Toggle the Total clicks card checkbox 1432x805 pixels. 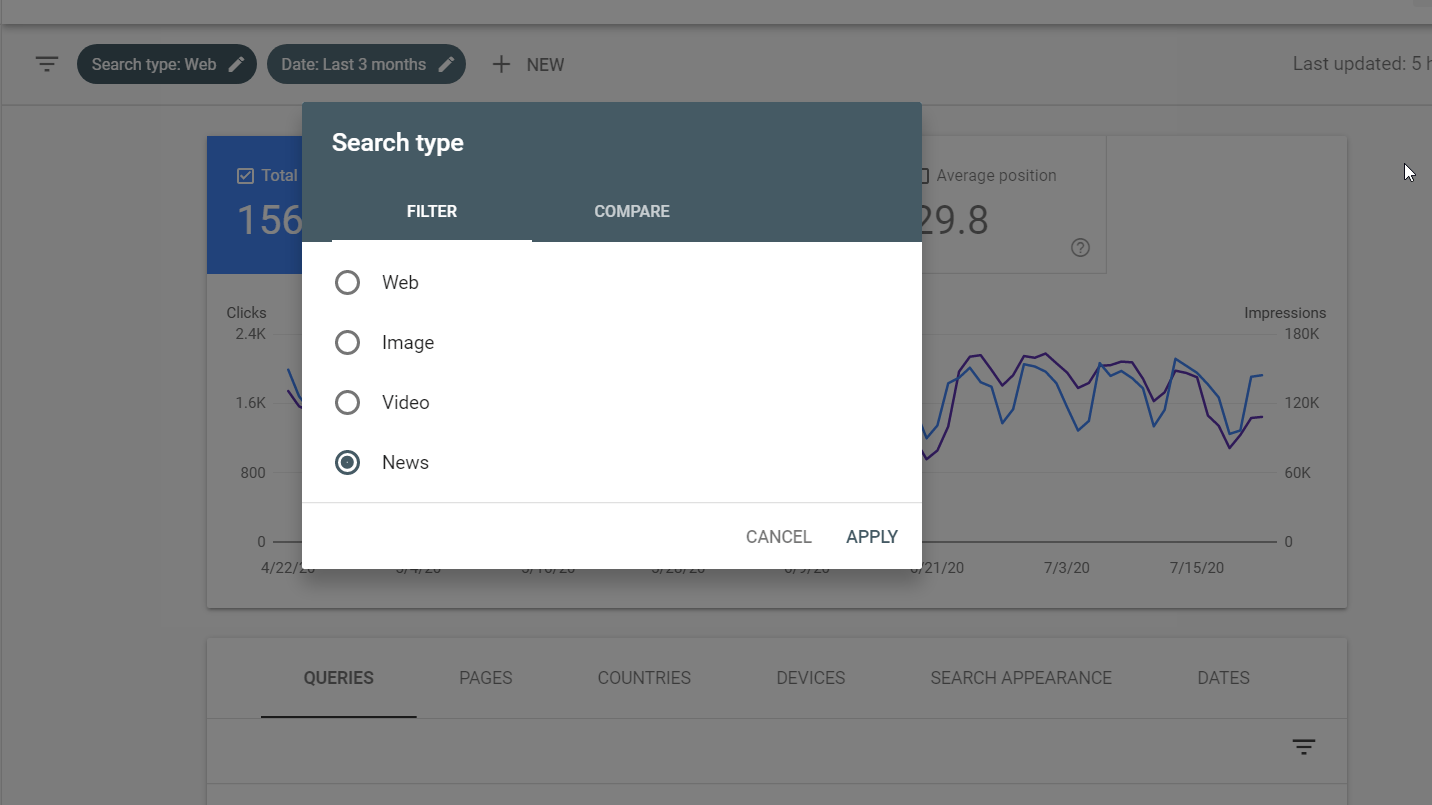[244, 175]
